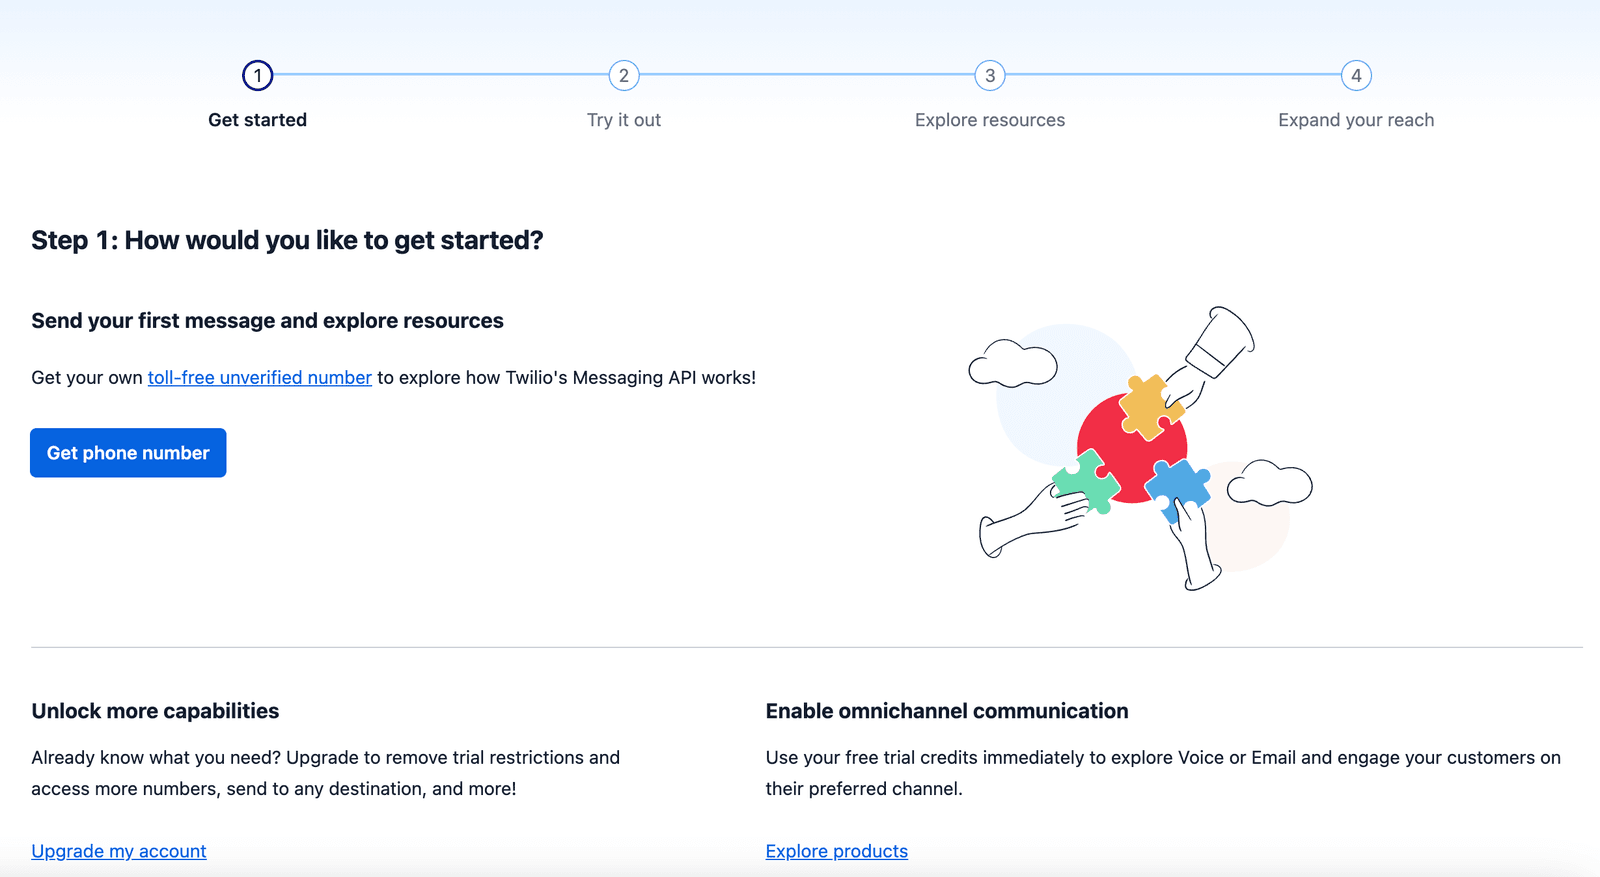Screen dimensions: 1600x877
Task: Click the blue puzzle piece in illustration
Action: click(1178, 485)
